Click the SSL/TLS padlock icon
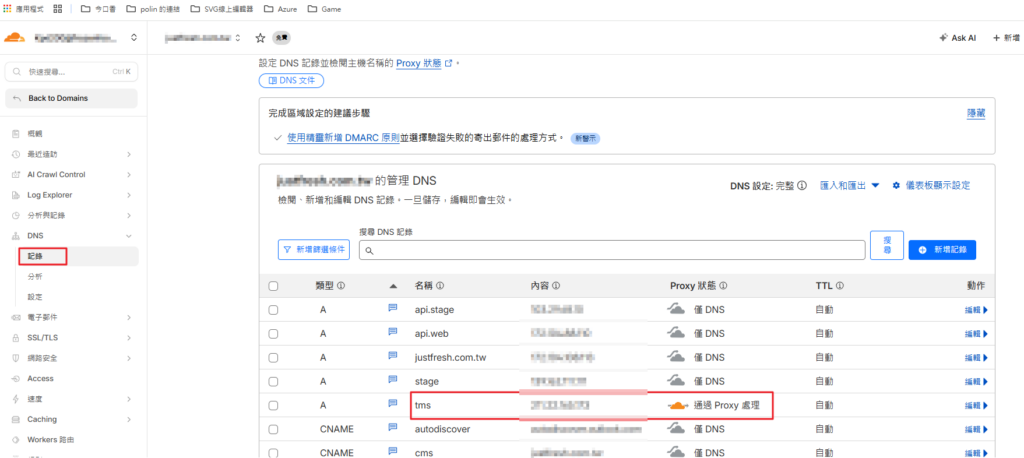1024x458 pixels. 16,338
